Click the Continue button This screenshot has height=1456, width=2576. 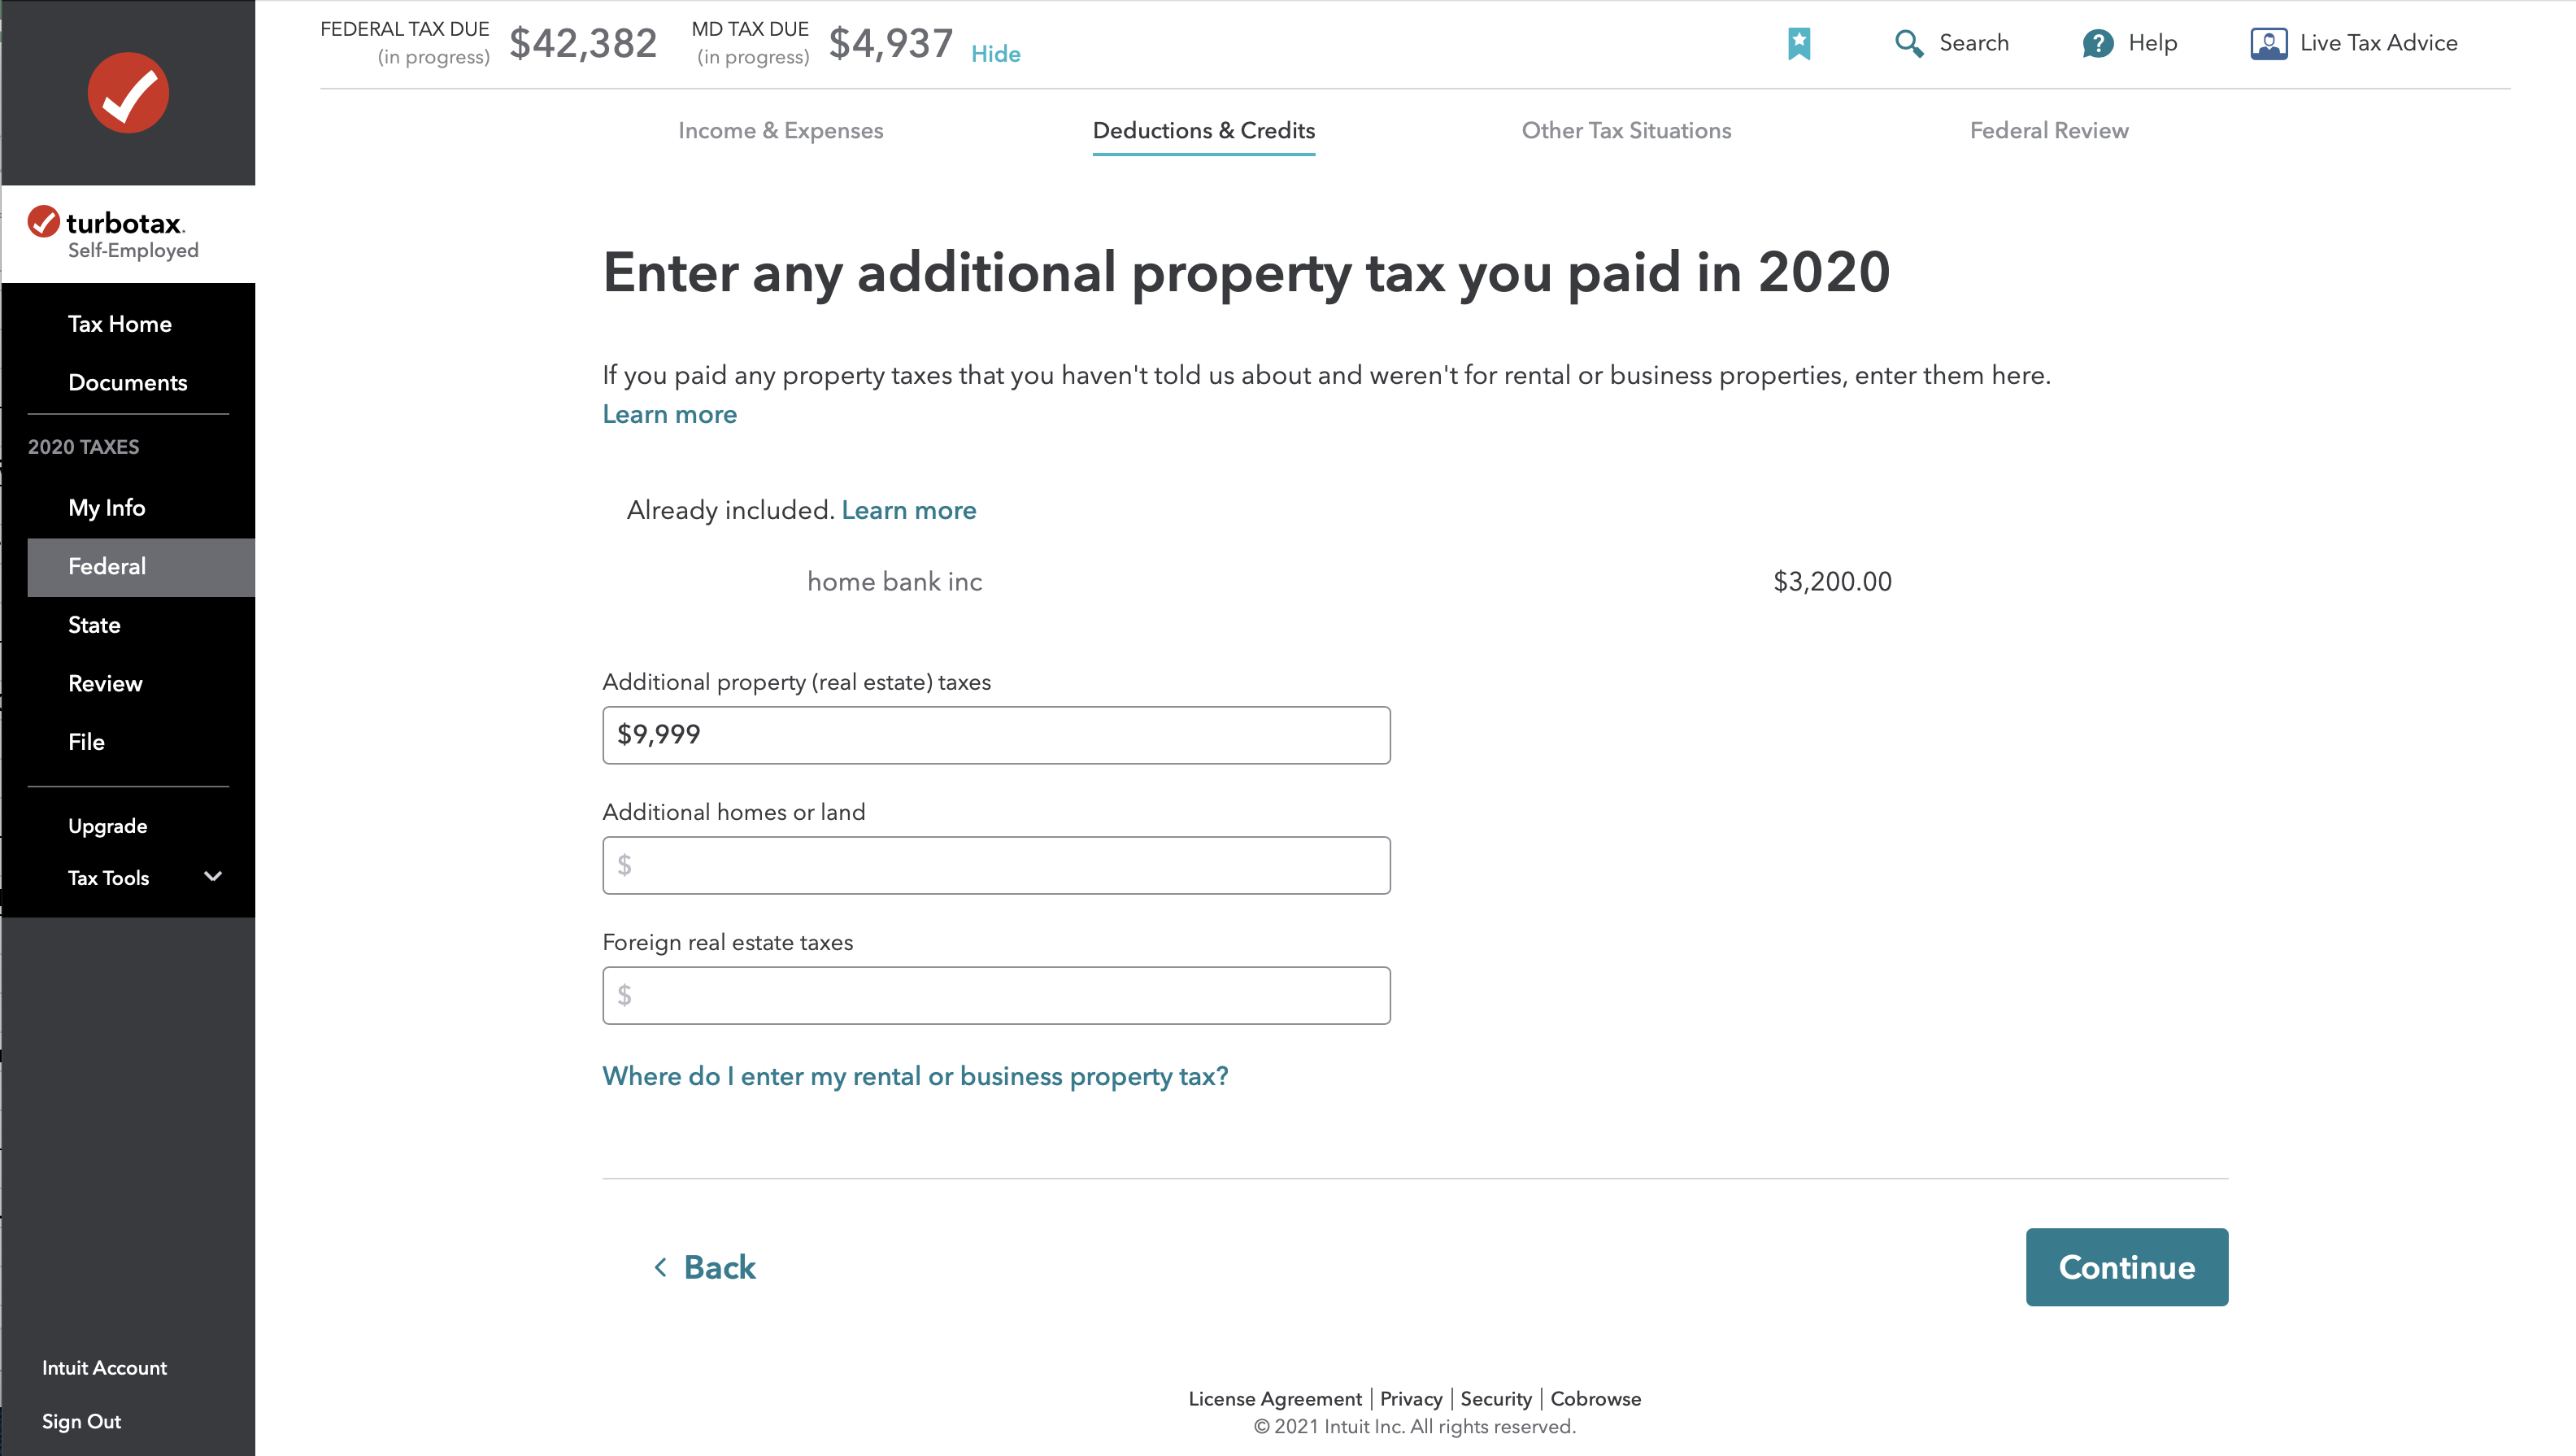click(x=2127, y=1267)
